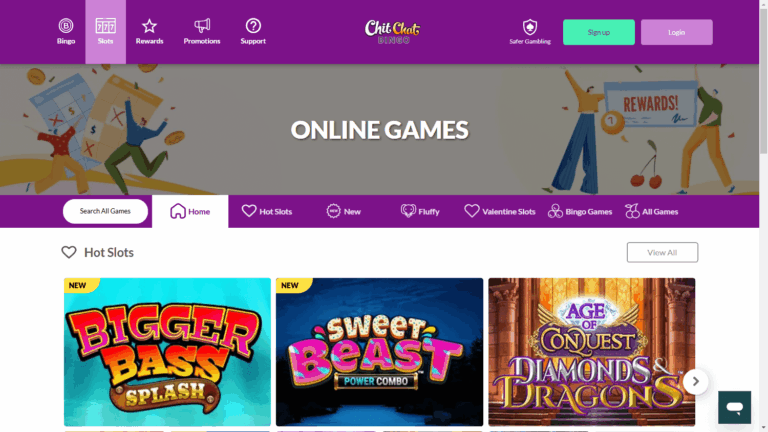Open the New games tab
Image resolution: width=768 pixels, height=432 pixels.
[x=343, y=211]
